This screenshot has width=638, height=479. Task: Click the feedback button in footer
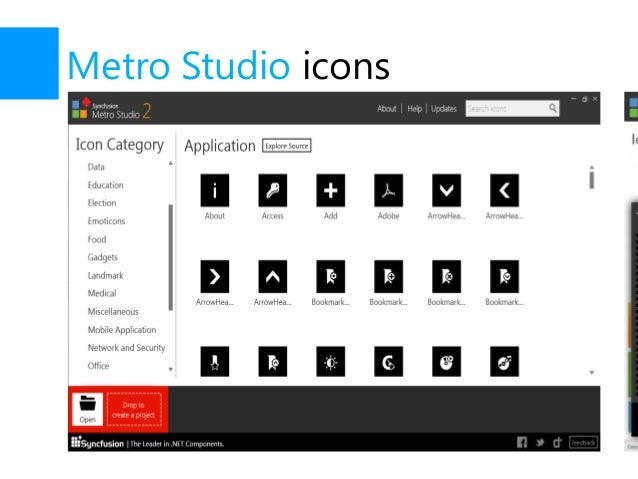click(583, 442)
